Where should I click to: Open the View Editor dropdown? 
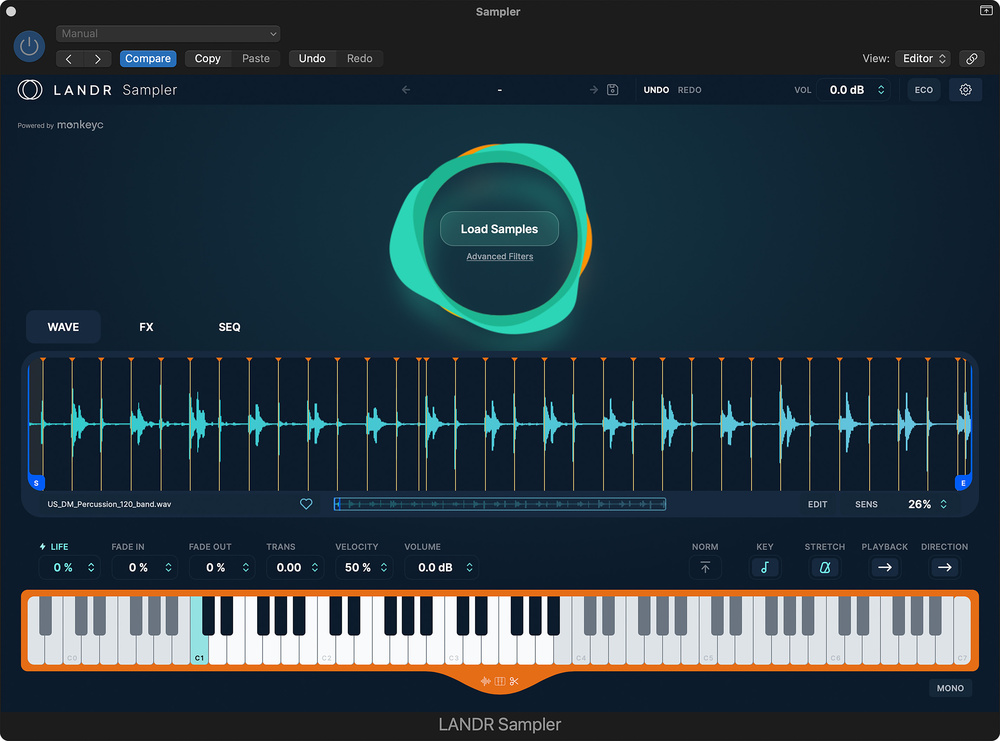(x=923, y=59)
